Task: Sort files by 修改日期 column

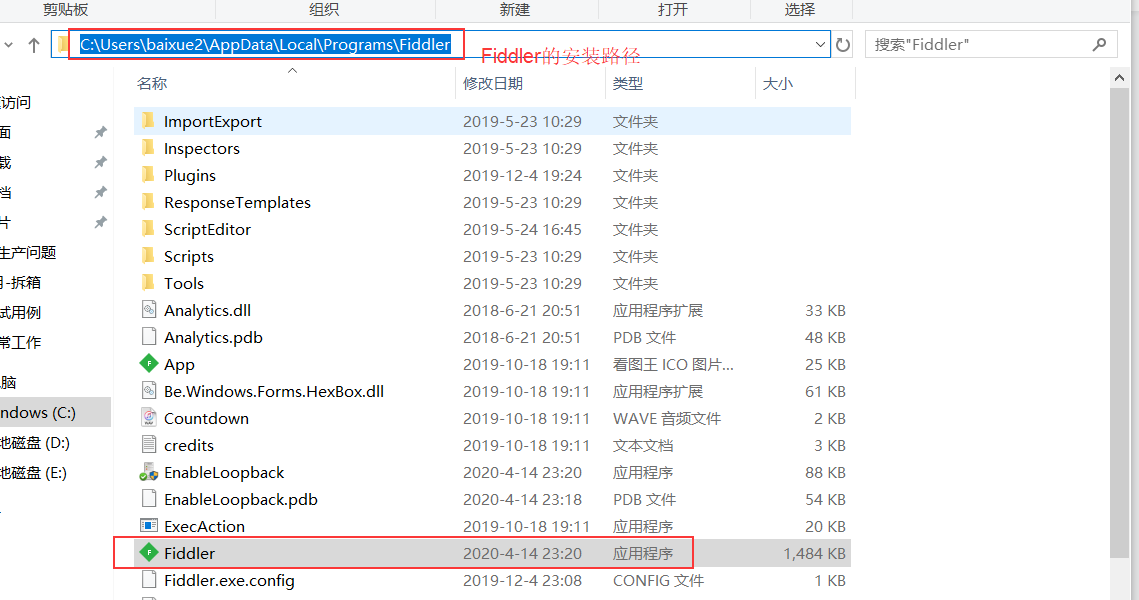Action: (x=493, y=84)
